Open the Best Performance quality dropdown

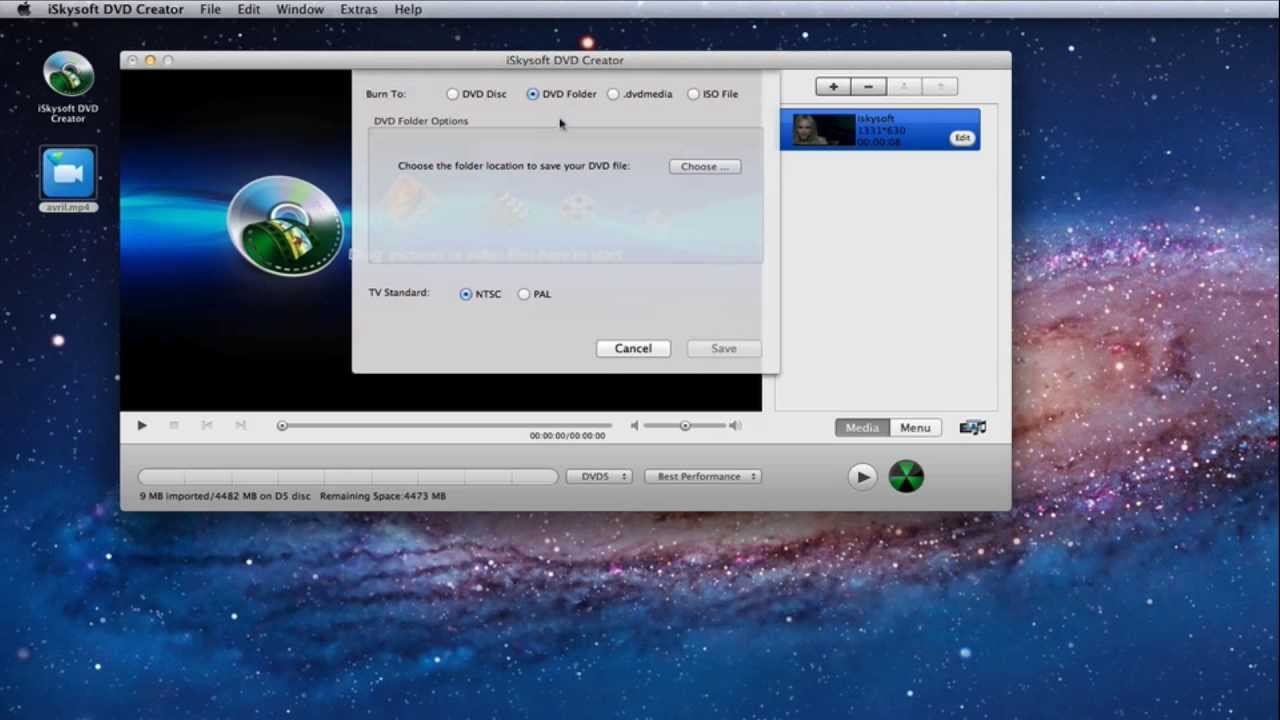tap(703, 477)
